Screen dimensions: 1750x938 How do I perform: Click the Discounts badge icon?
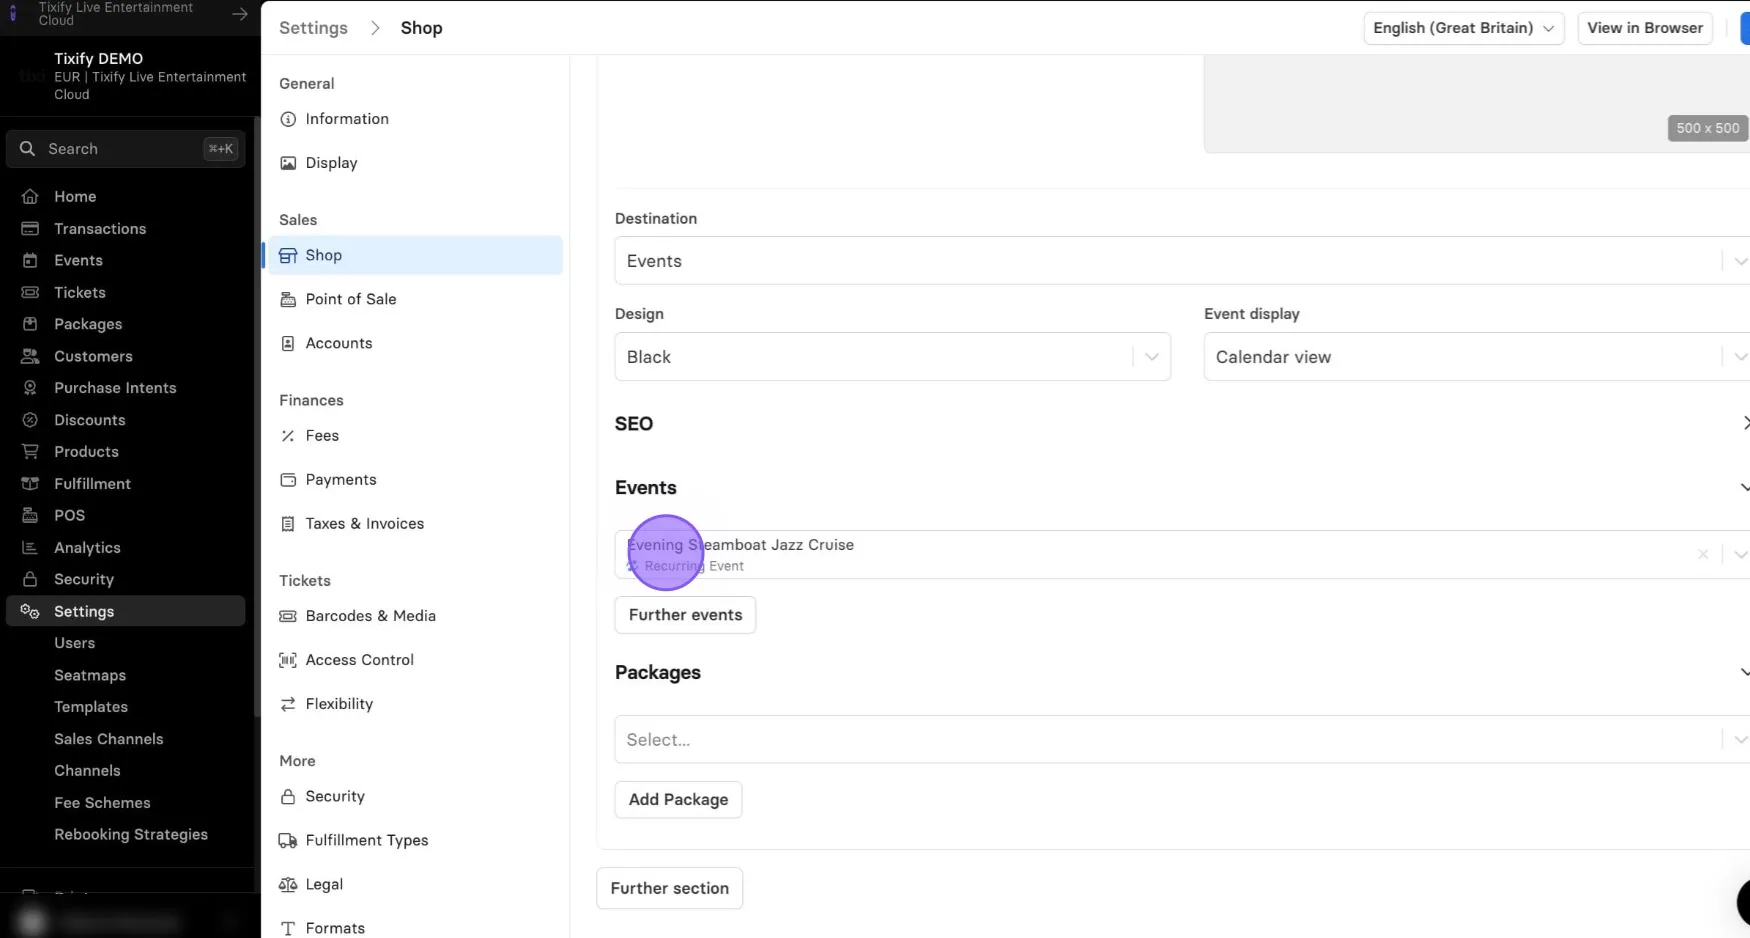click(30, 420)
